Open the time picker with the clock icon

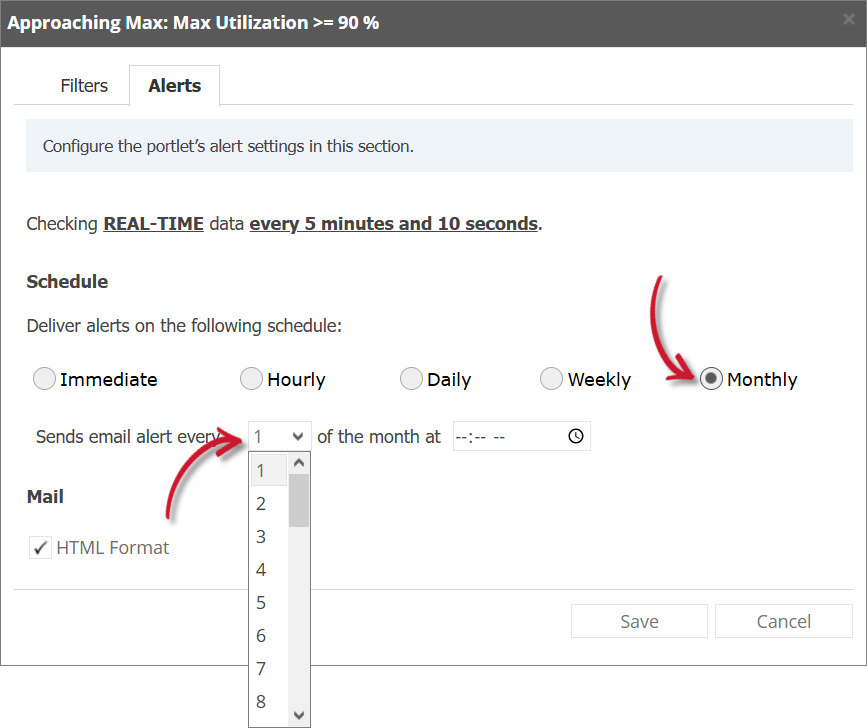pos(574,436)
